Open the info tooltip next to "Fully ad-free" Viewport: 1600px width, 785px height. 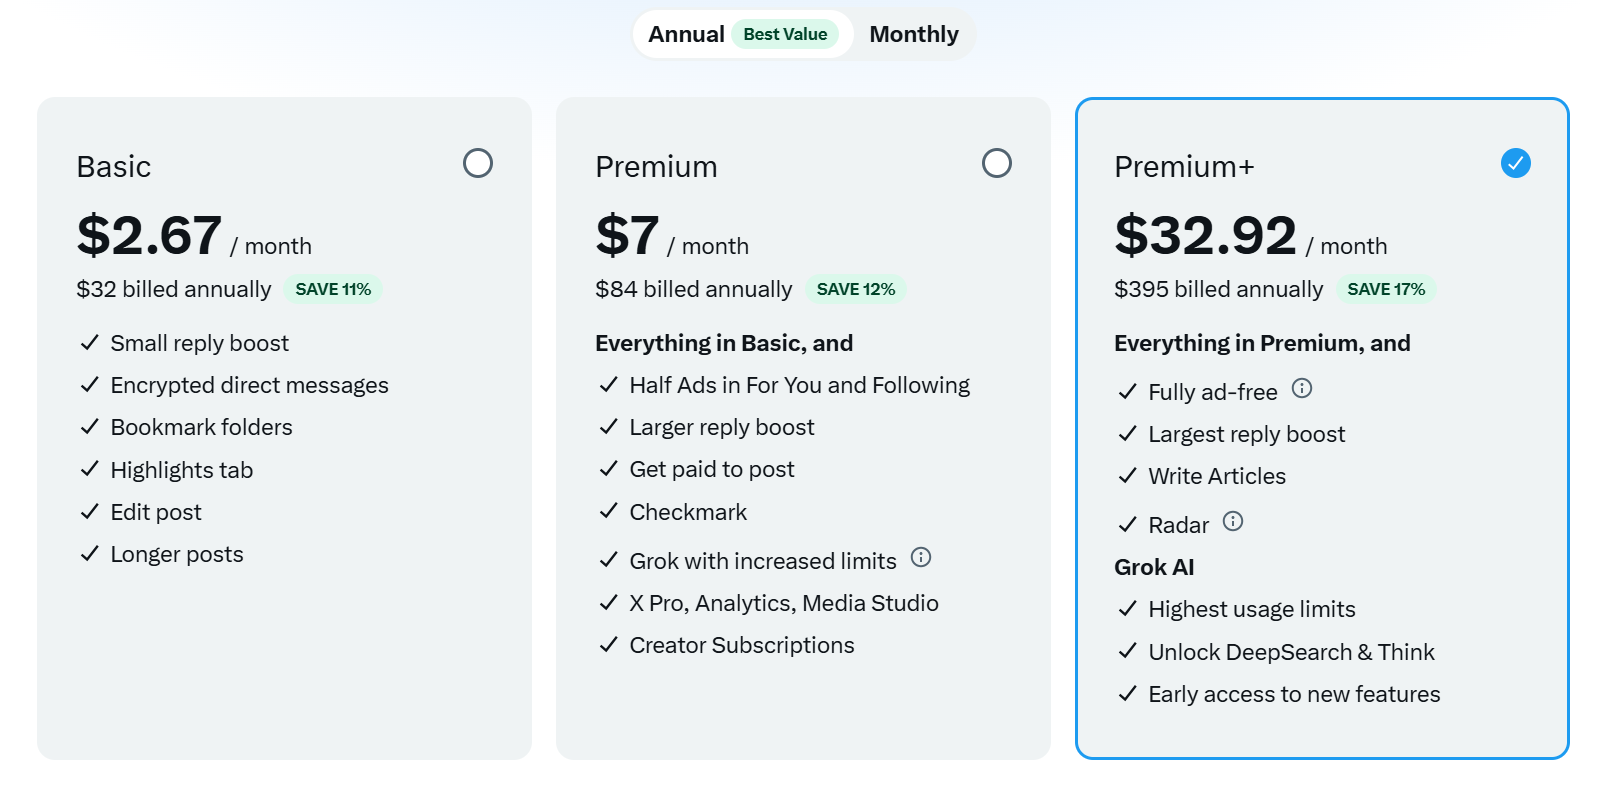tap(1302, 389)
